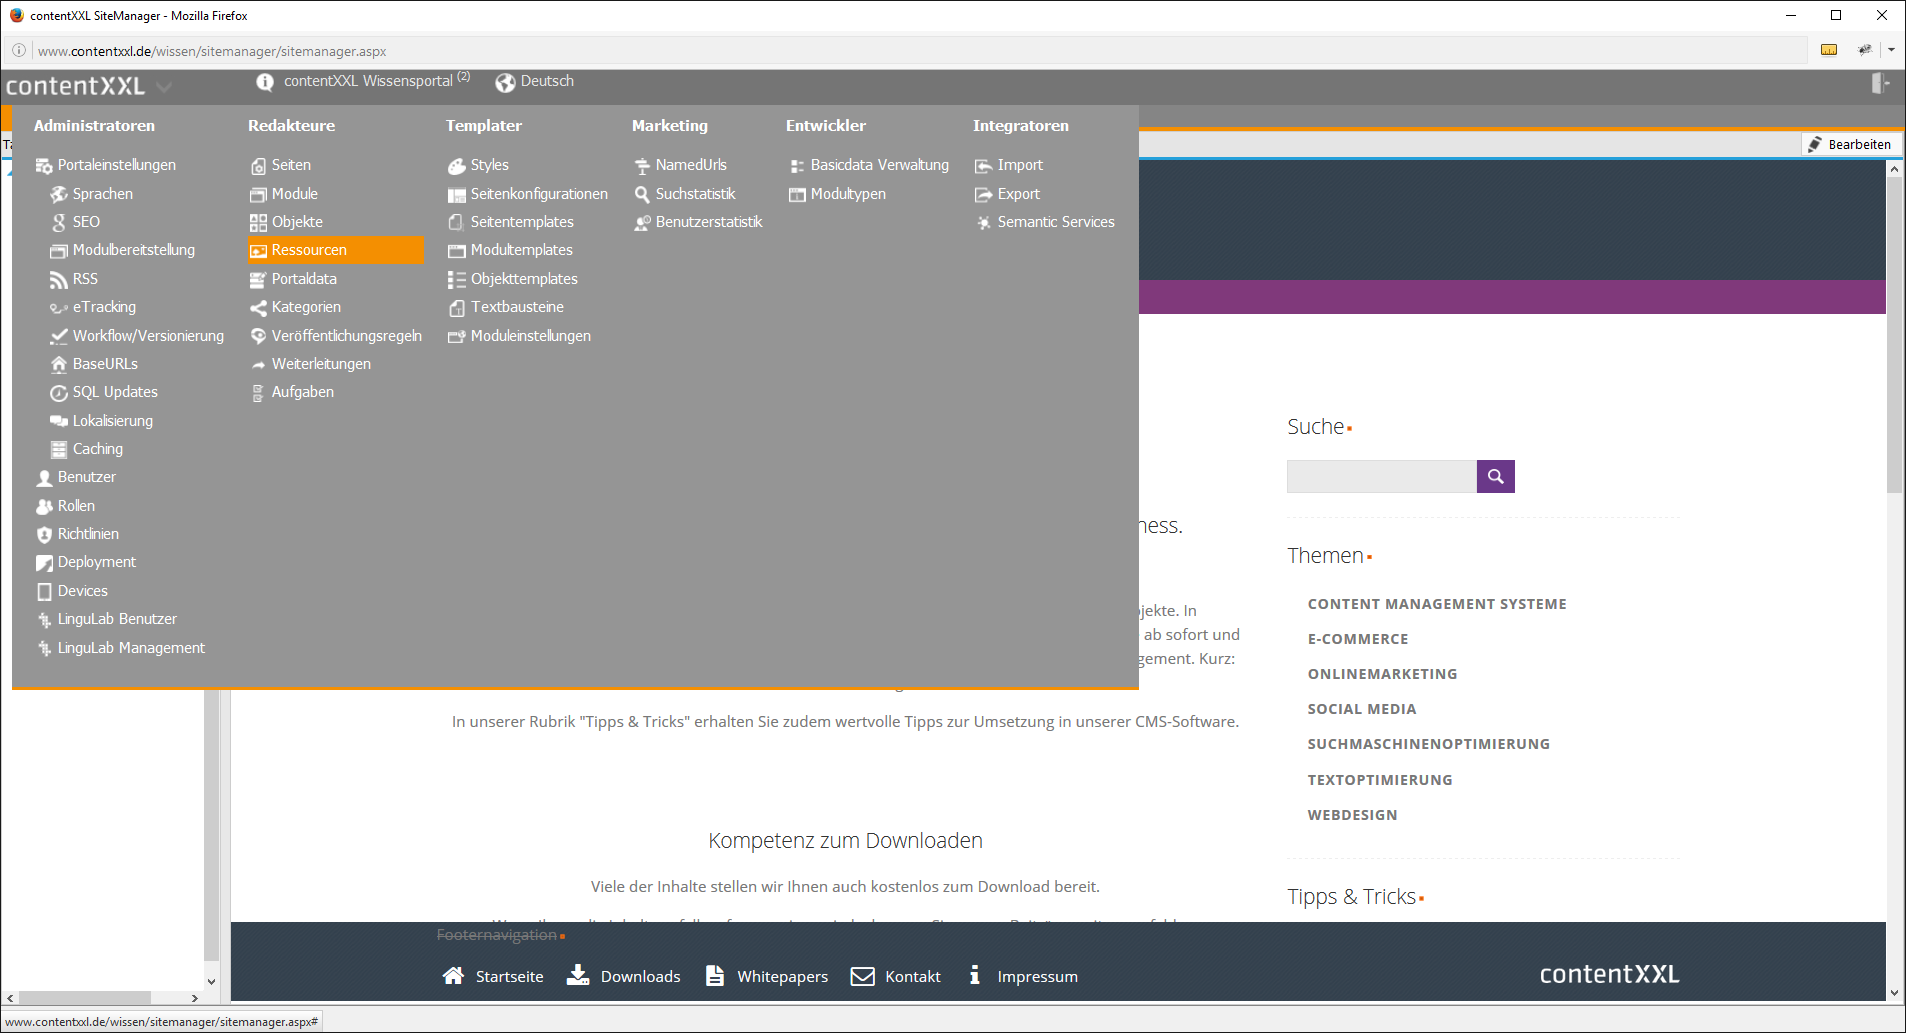This screenshot has width=1906, height=1033.
Task: Open the SOCIAL MEDIA topic link
Action: (1362, 709)
